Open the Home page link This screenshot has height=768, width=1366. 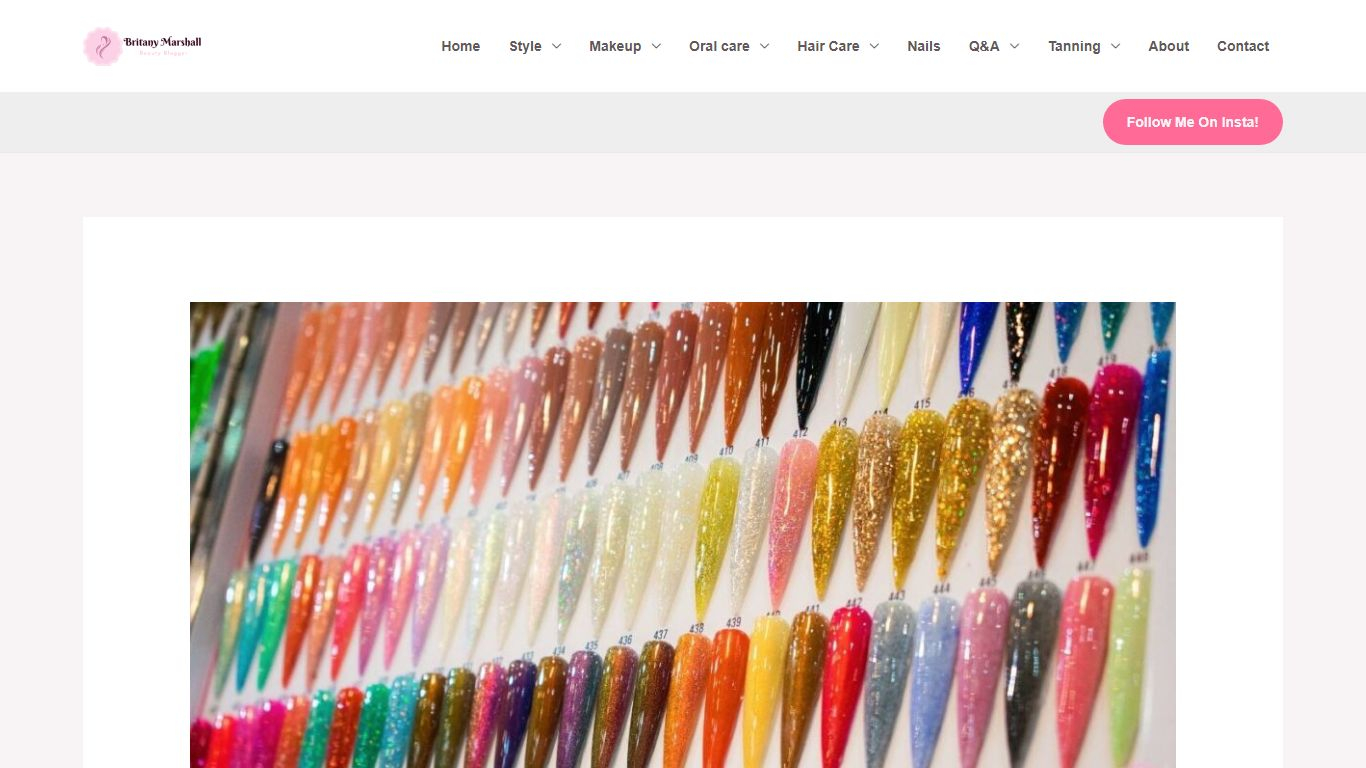pos(461,46)
